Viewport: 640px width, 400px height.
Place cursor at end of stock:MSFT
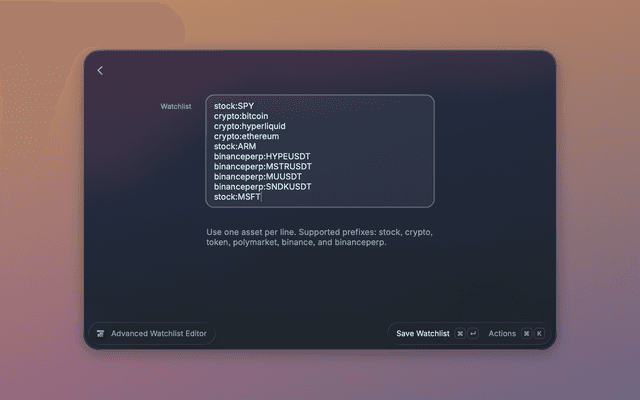tap(261, 197)
